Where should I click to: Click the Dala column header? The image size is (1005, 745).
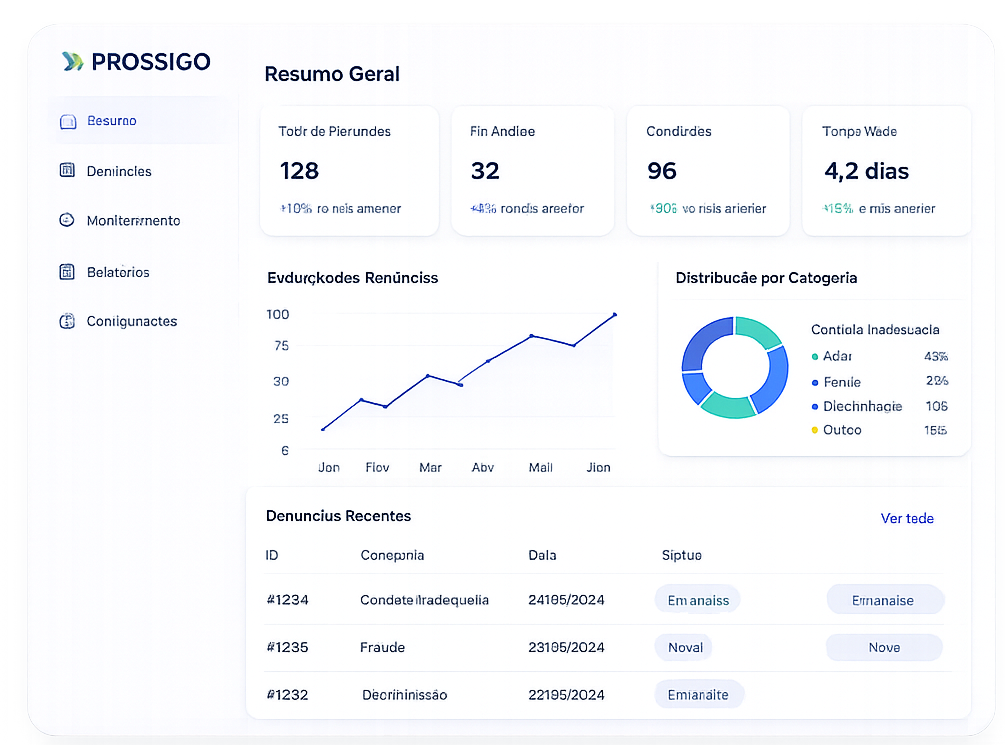542,555
